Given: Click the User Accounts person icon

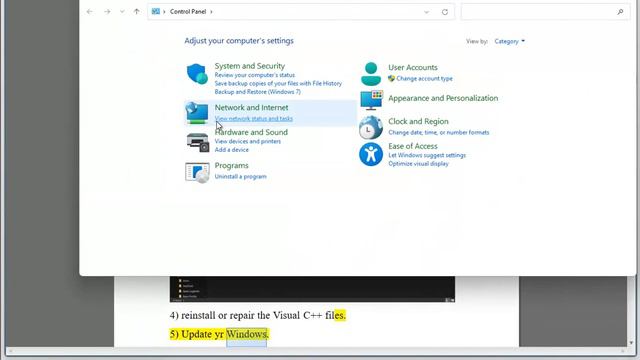Looking at the screenshot, I should [x=371, y=74].
